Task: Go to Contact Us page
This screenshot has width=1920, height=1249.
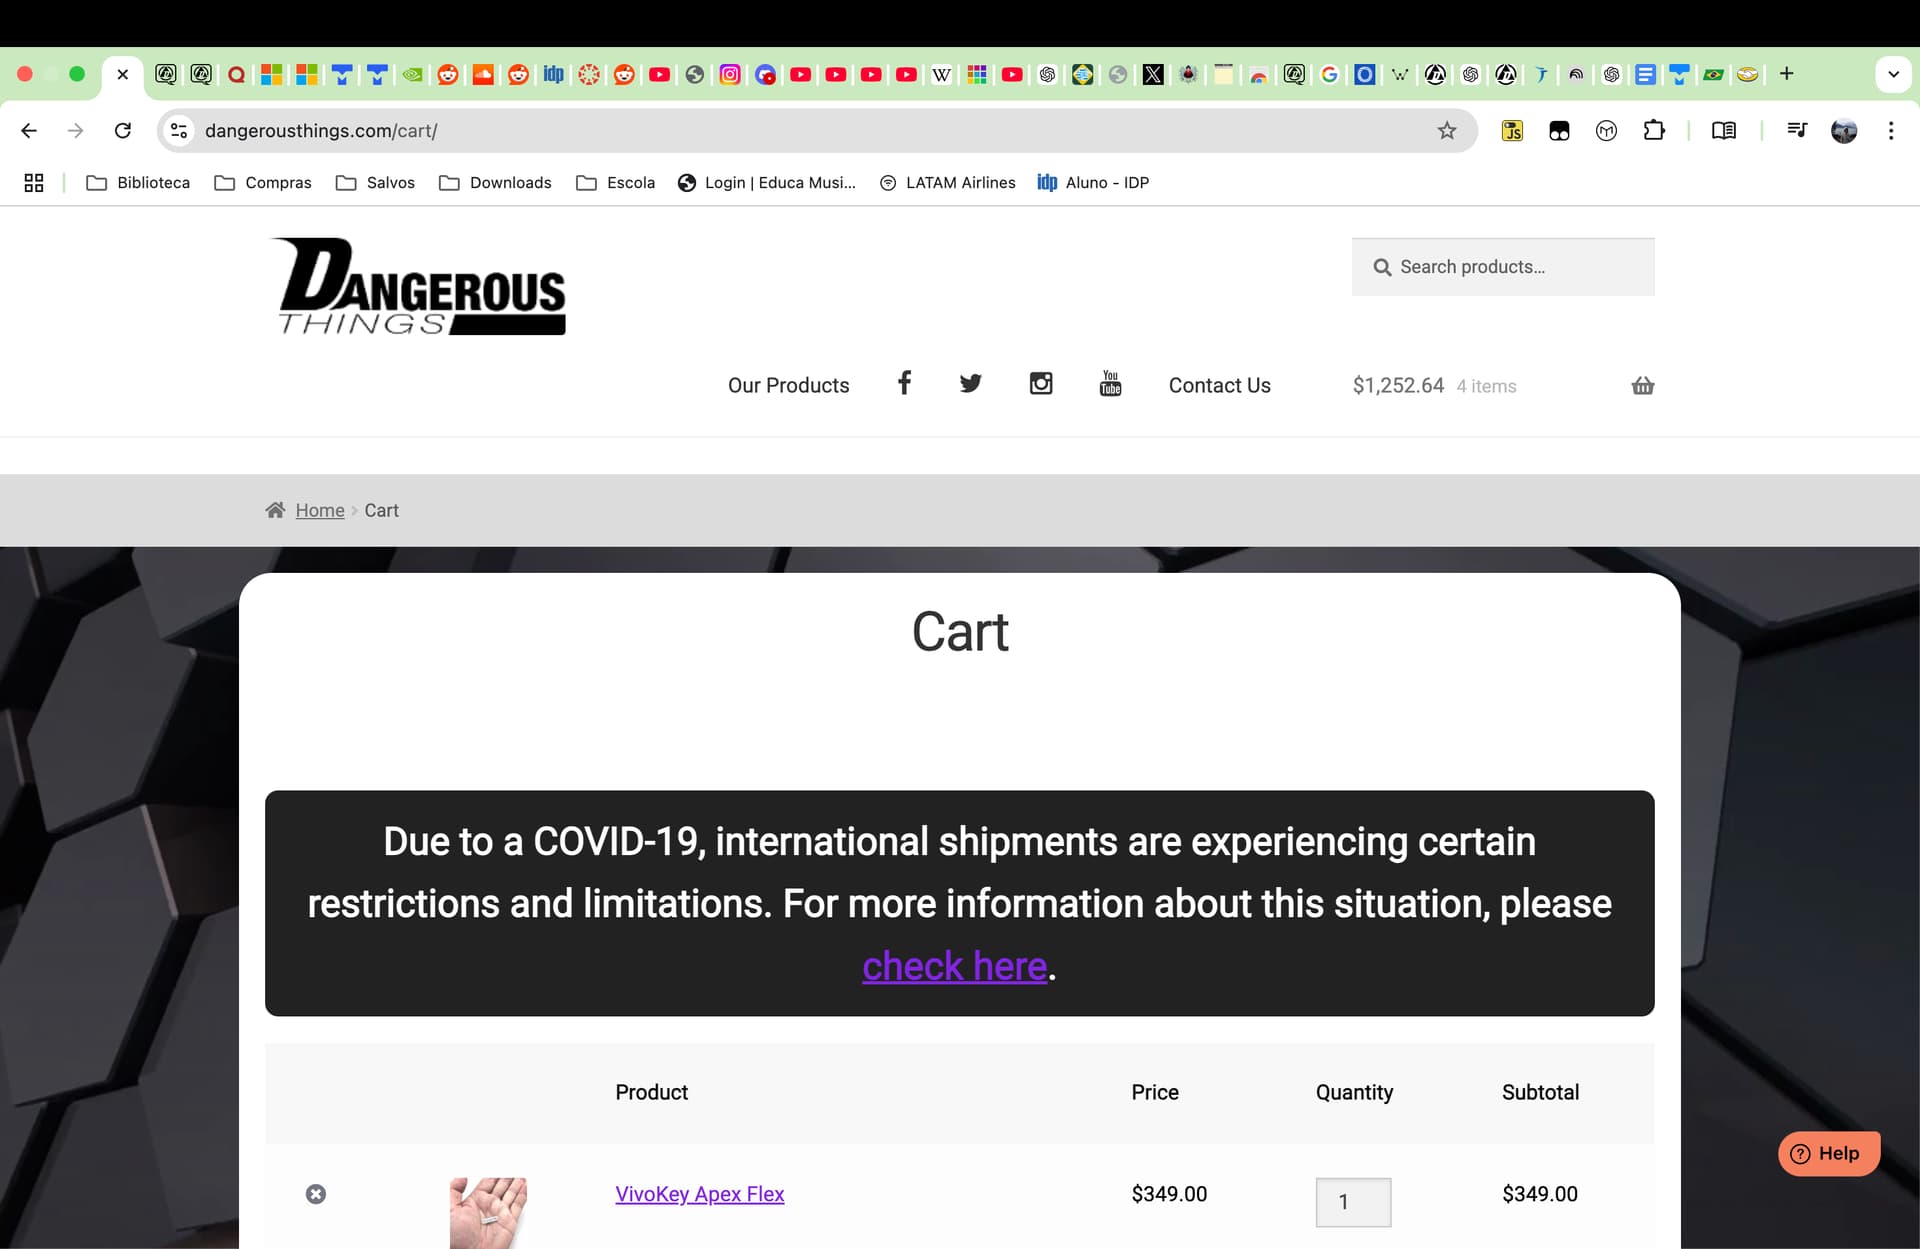Action: click(x=1219, y=385)
